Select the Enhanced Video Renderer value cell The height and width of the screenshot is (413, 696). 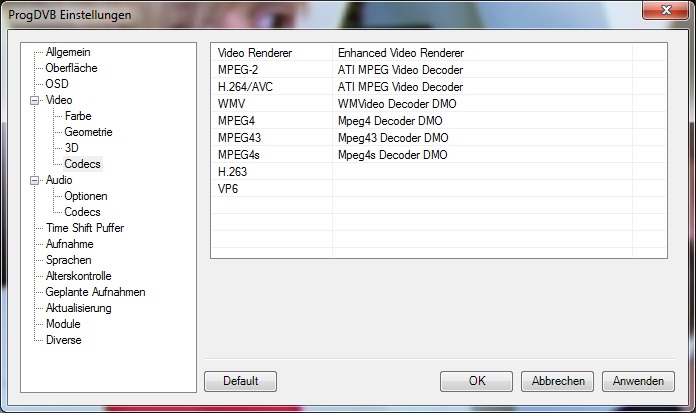point(482,52)
